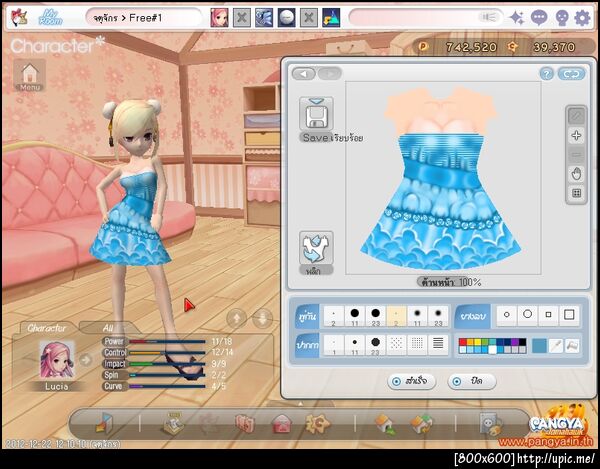Select the hand pan tool

click(576, 174)
